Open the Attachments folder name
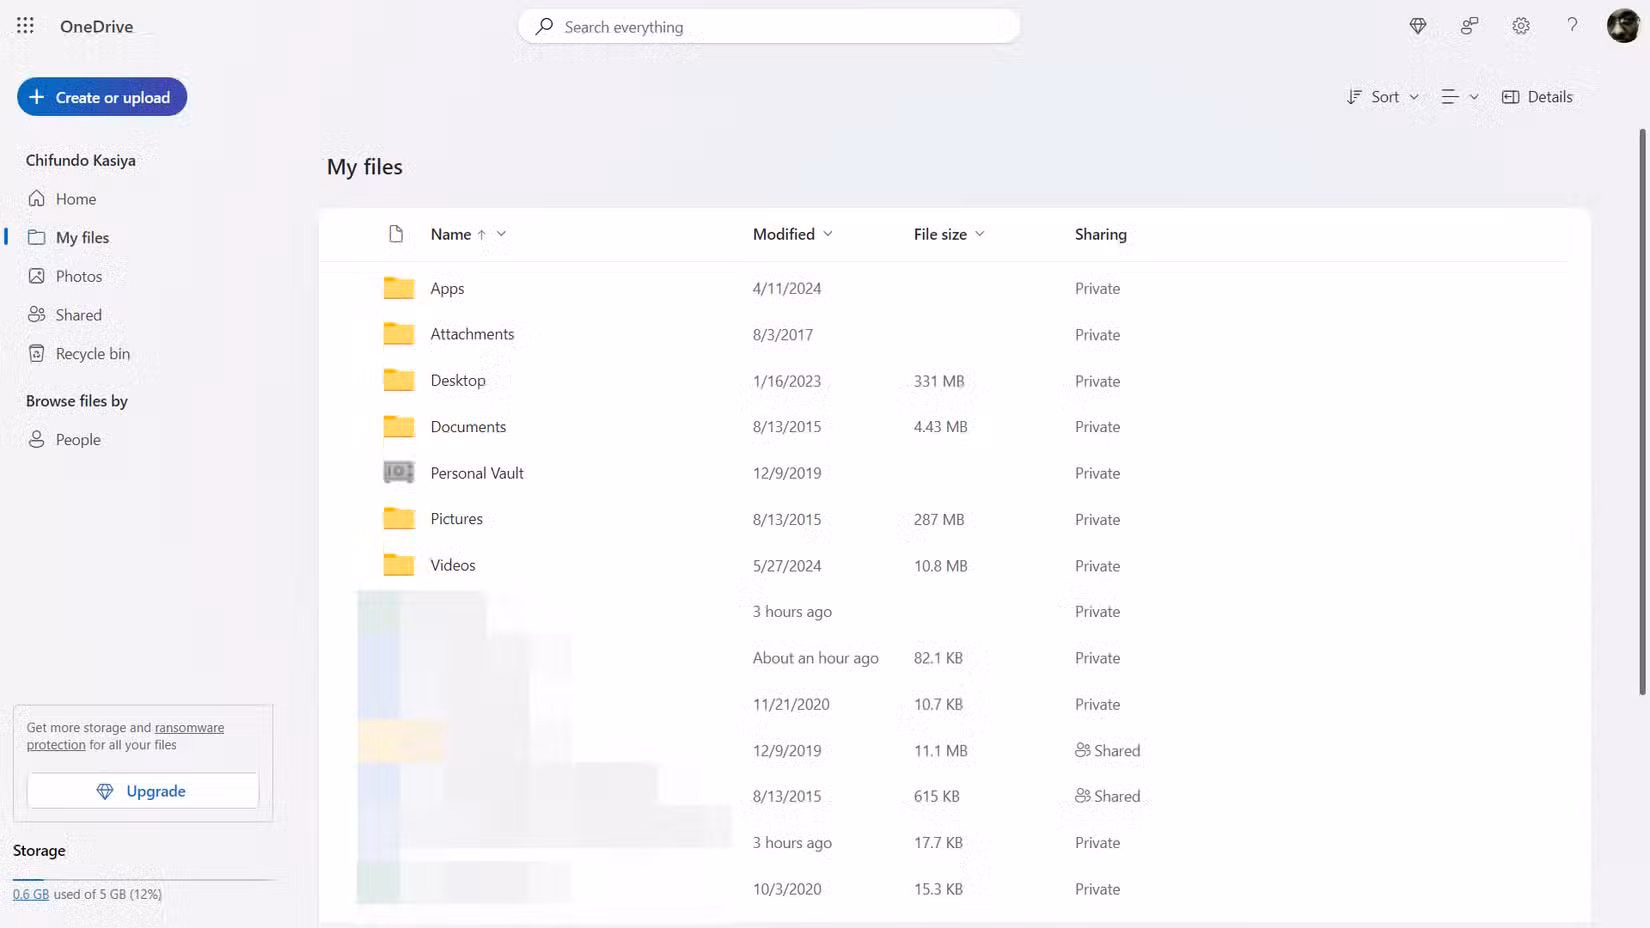1650x928 pixels. pyautogui.click(x=472, y=334)
